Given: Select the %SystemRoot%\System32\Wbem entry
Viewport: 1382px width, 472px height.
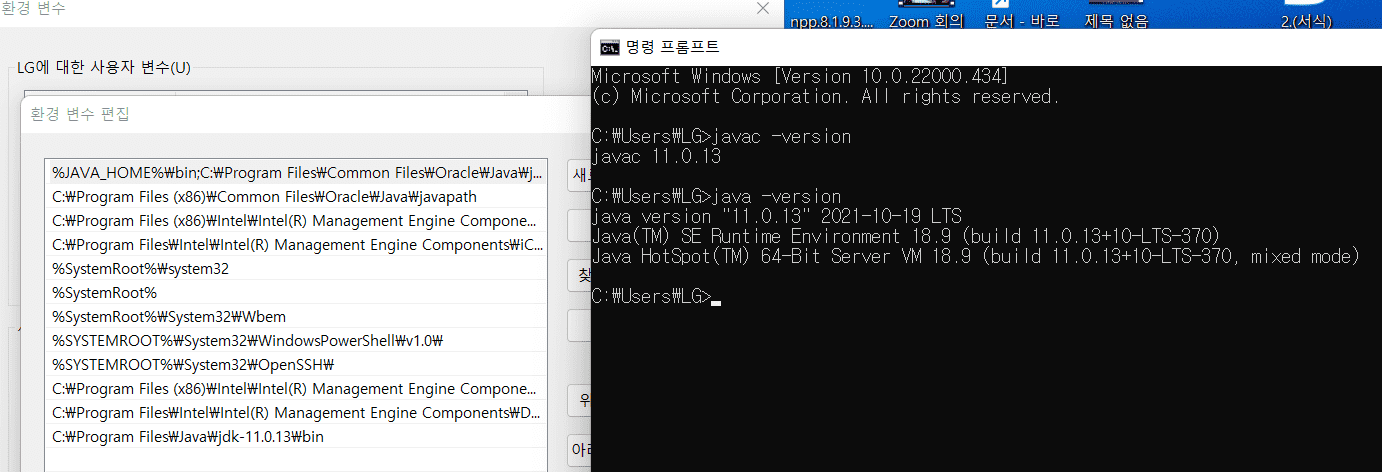Looking at the screenshot, I should click(296, 316).
